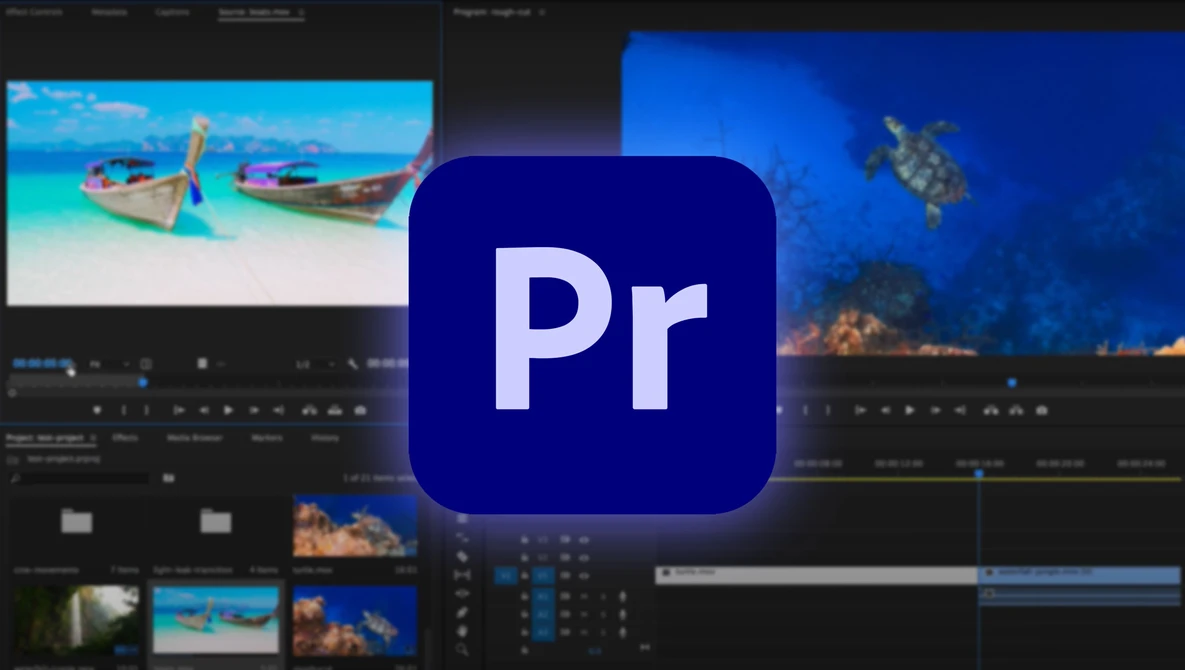Select the Slip tool
This screenshot has width=1185, height=670.
[x=463, y=575]
